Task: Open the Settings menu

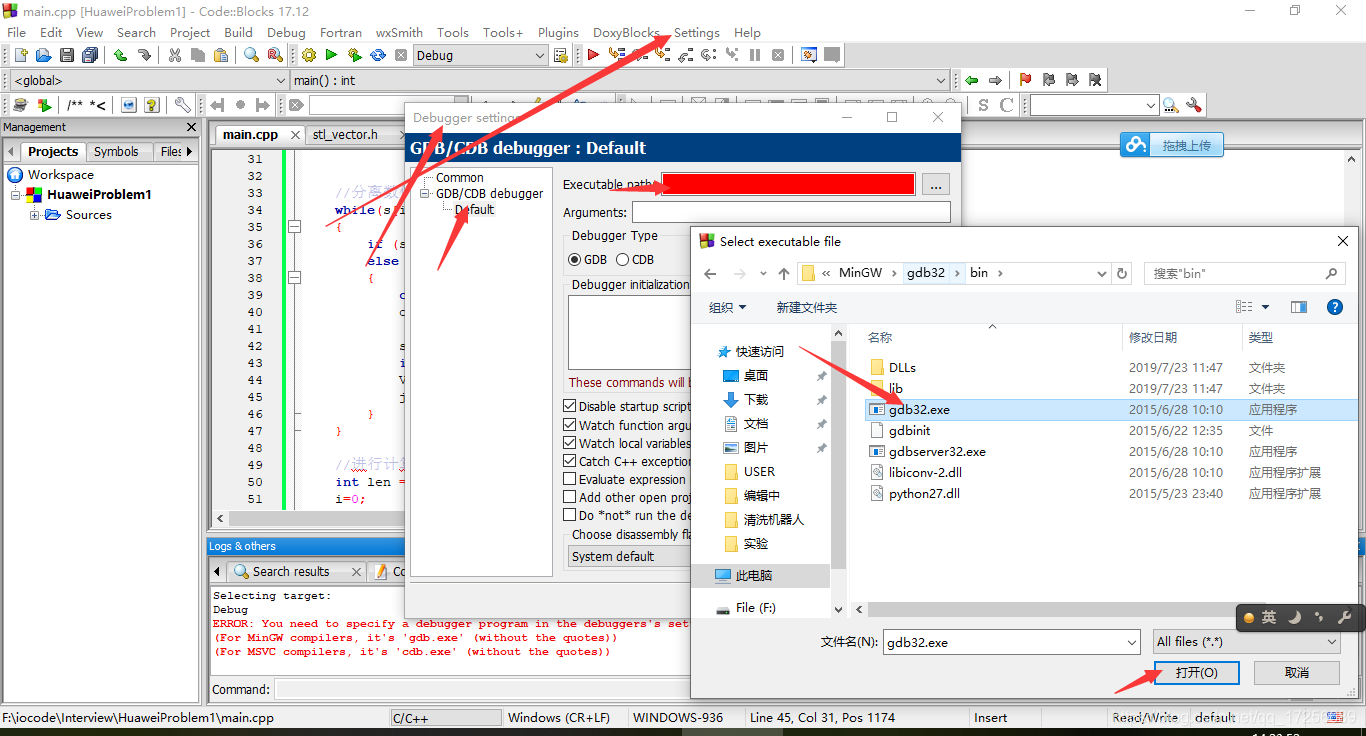Action: [x=696, y=32]
